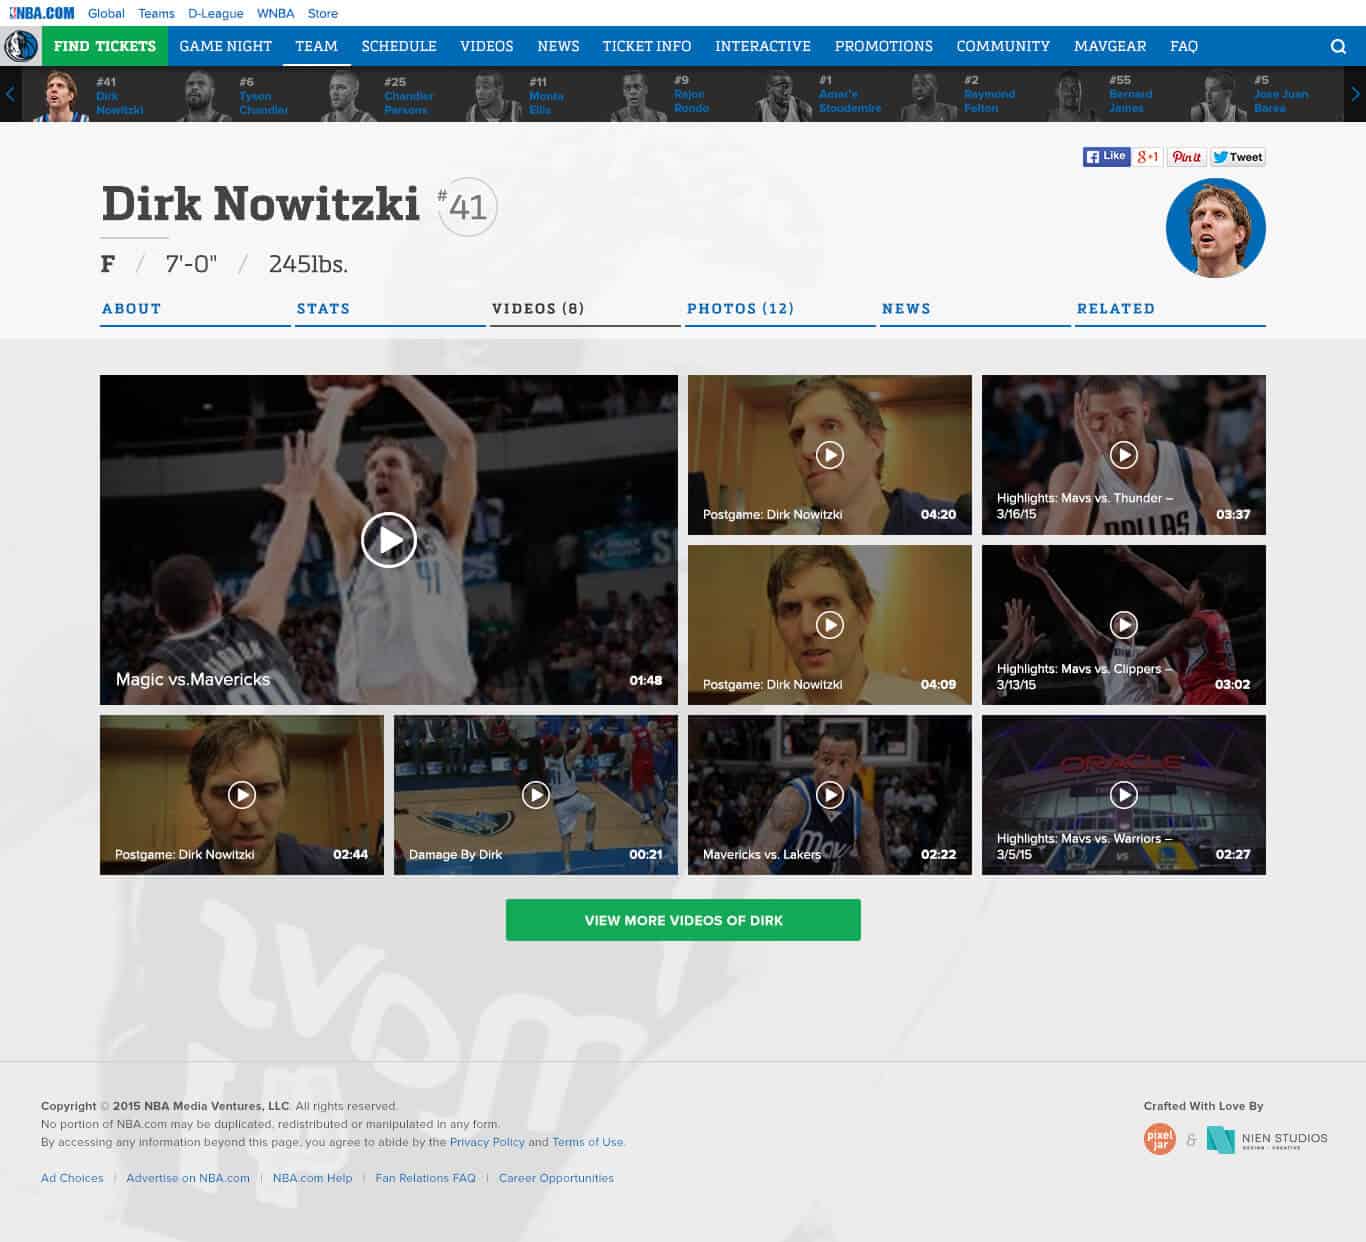
Task: Open the Find Tickets button
Action: pos(105,46)
